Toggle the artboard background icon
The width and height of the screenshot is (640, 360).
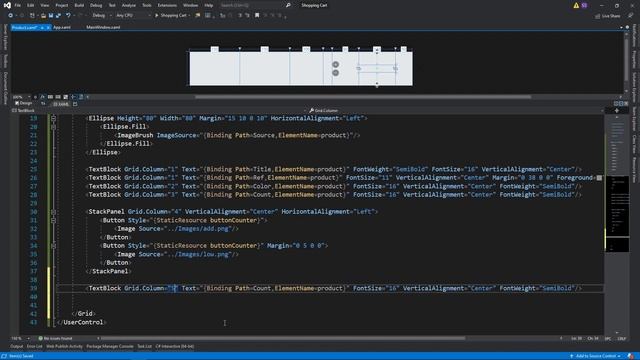point(65,97)
